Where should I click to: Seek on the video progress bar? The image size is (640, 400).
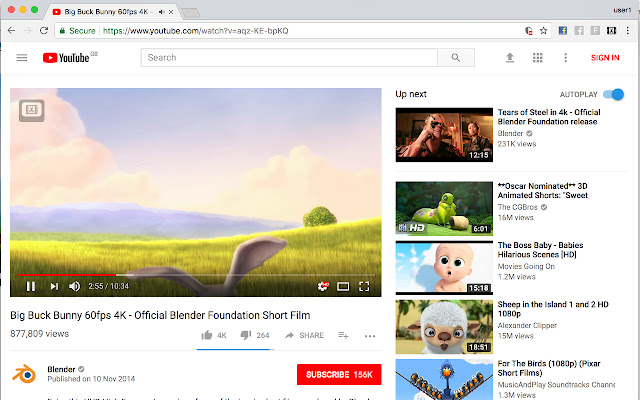(x=196, y=275)
